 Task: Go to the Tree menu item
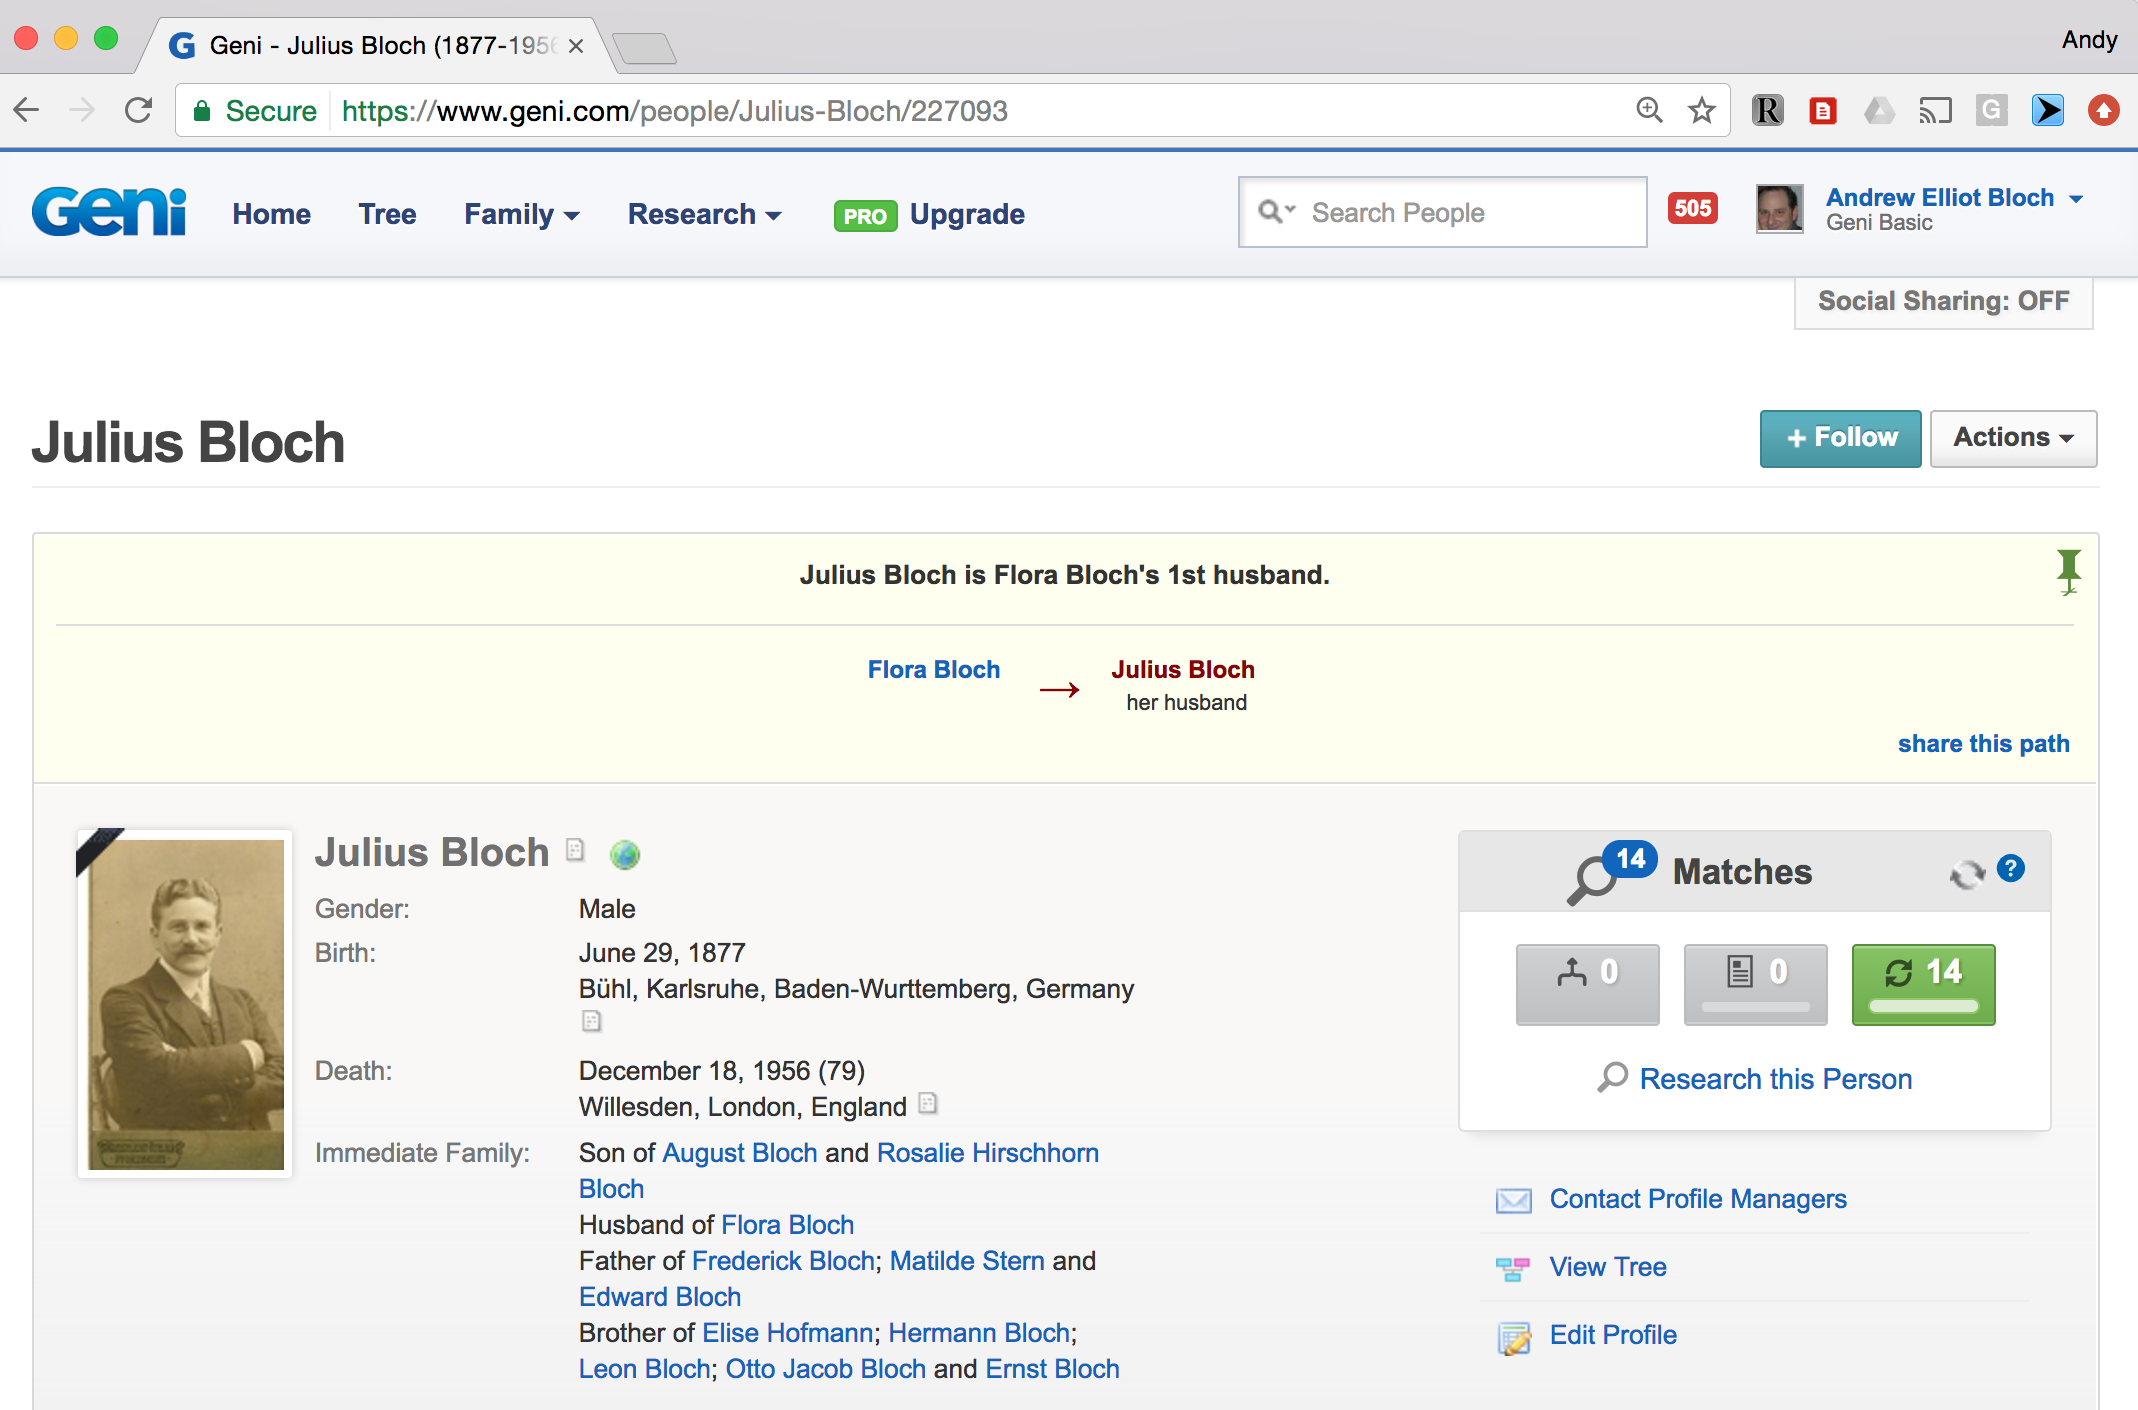[x=387, y=214]
